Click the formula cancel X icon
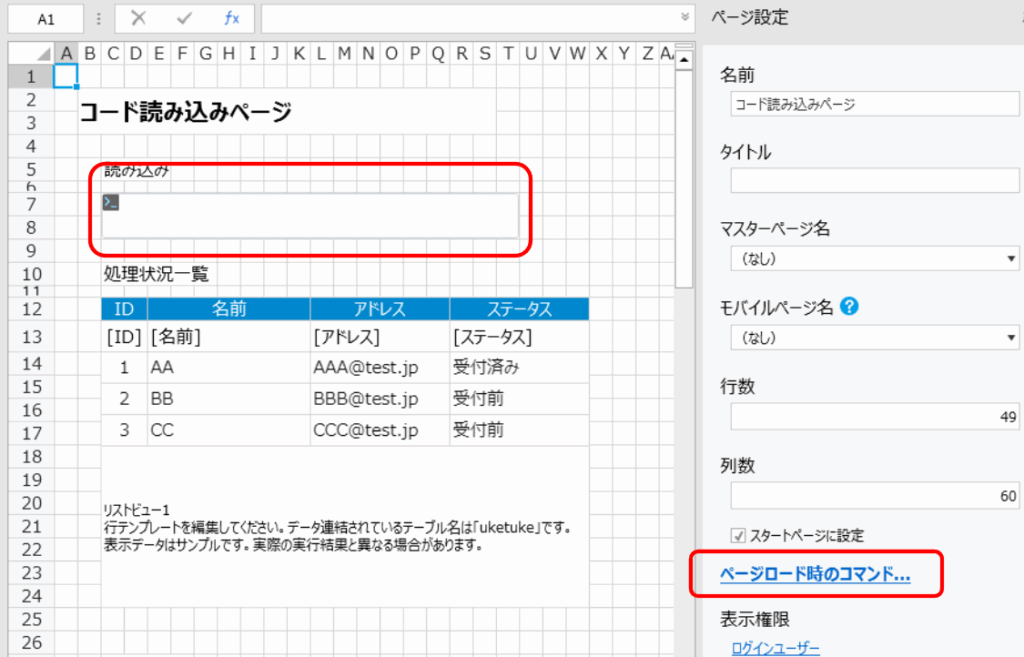The height and width of the screenshot is (657, 1024). click(x=139, y=19)
